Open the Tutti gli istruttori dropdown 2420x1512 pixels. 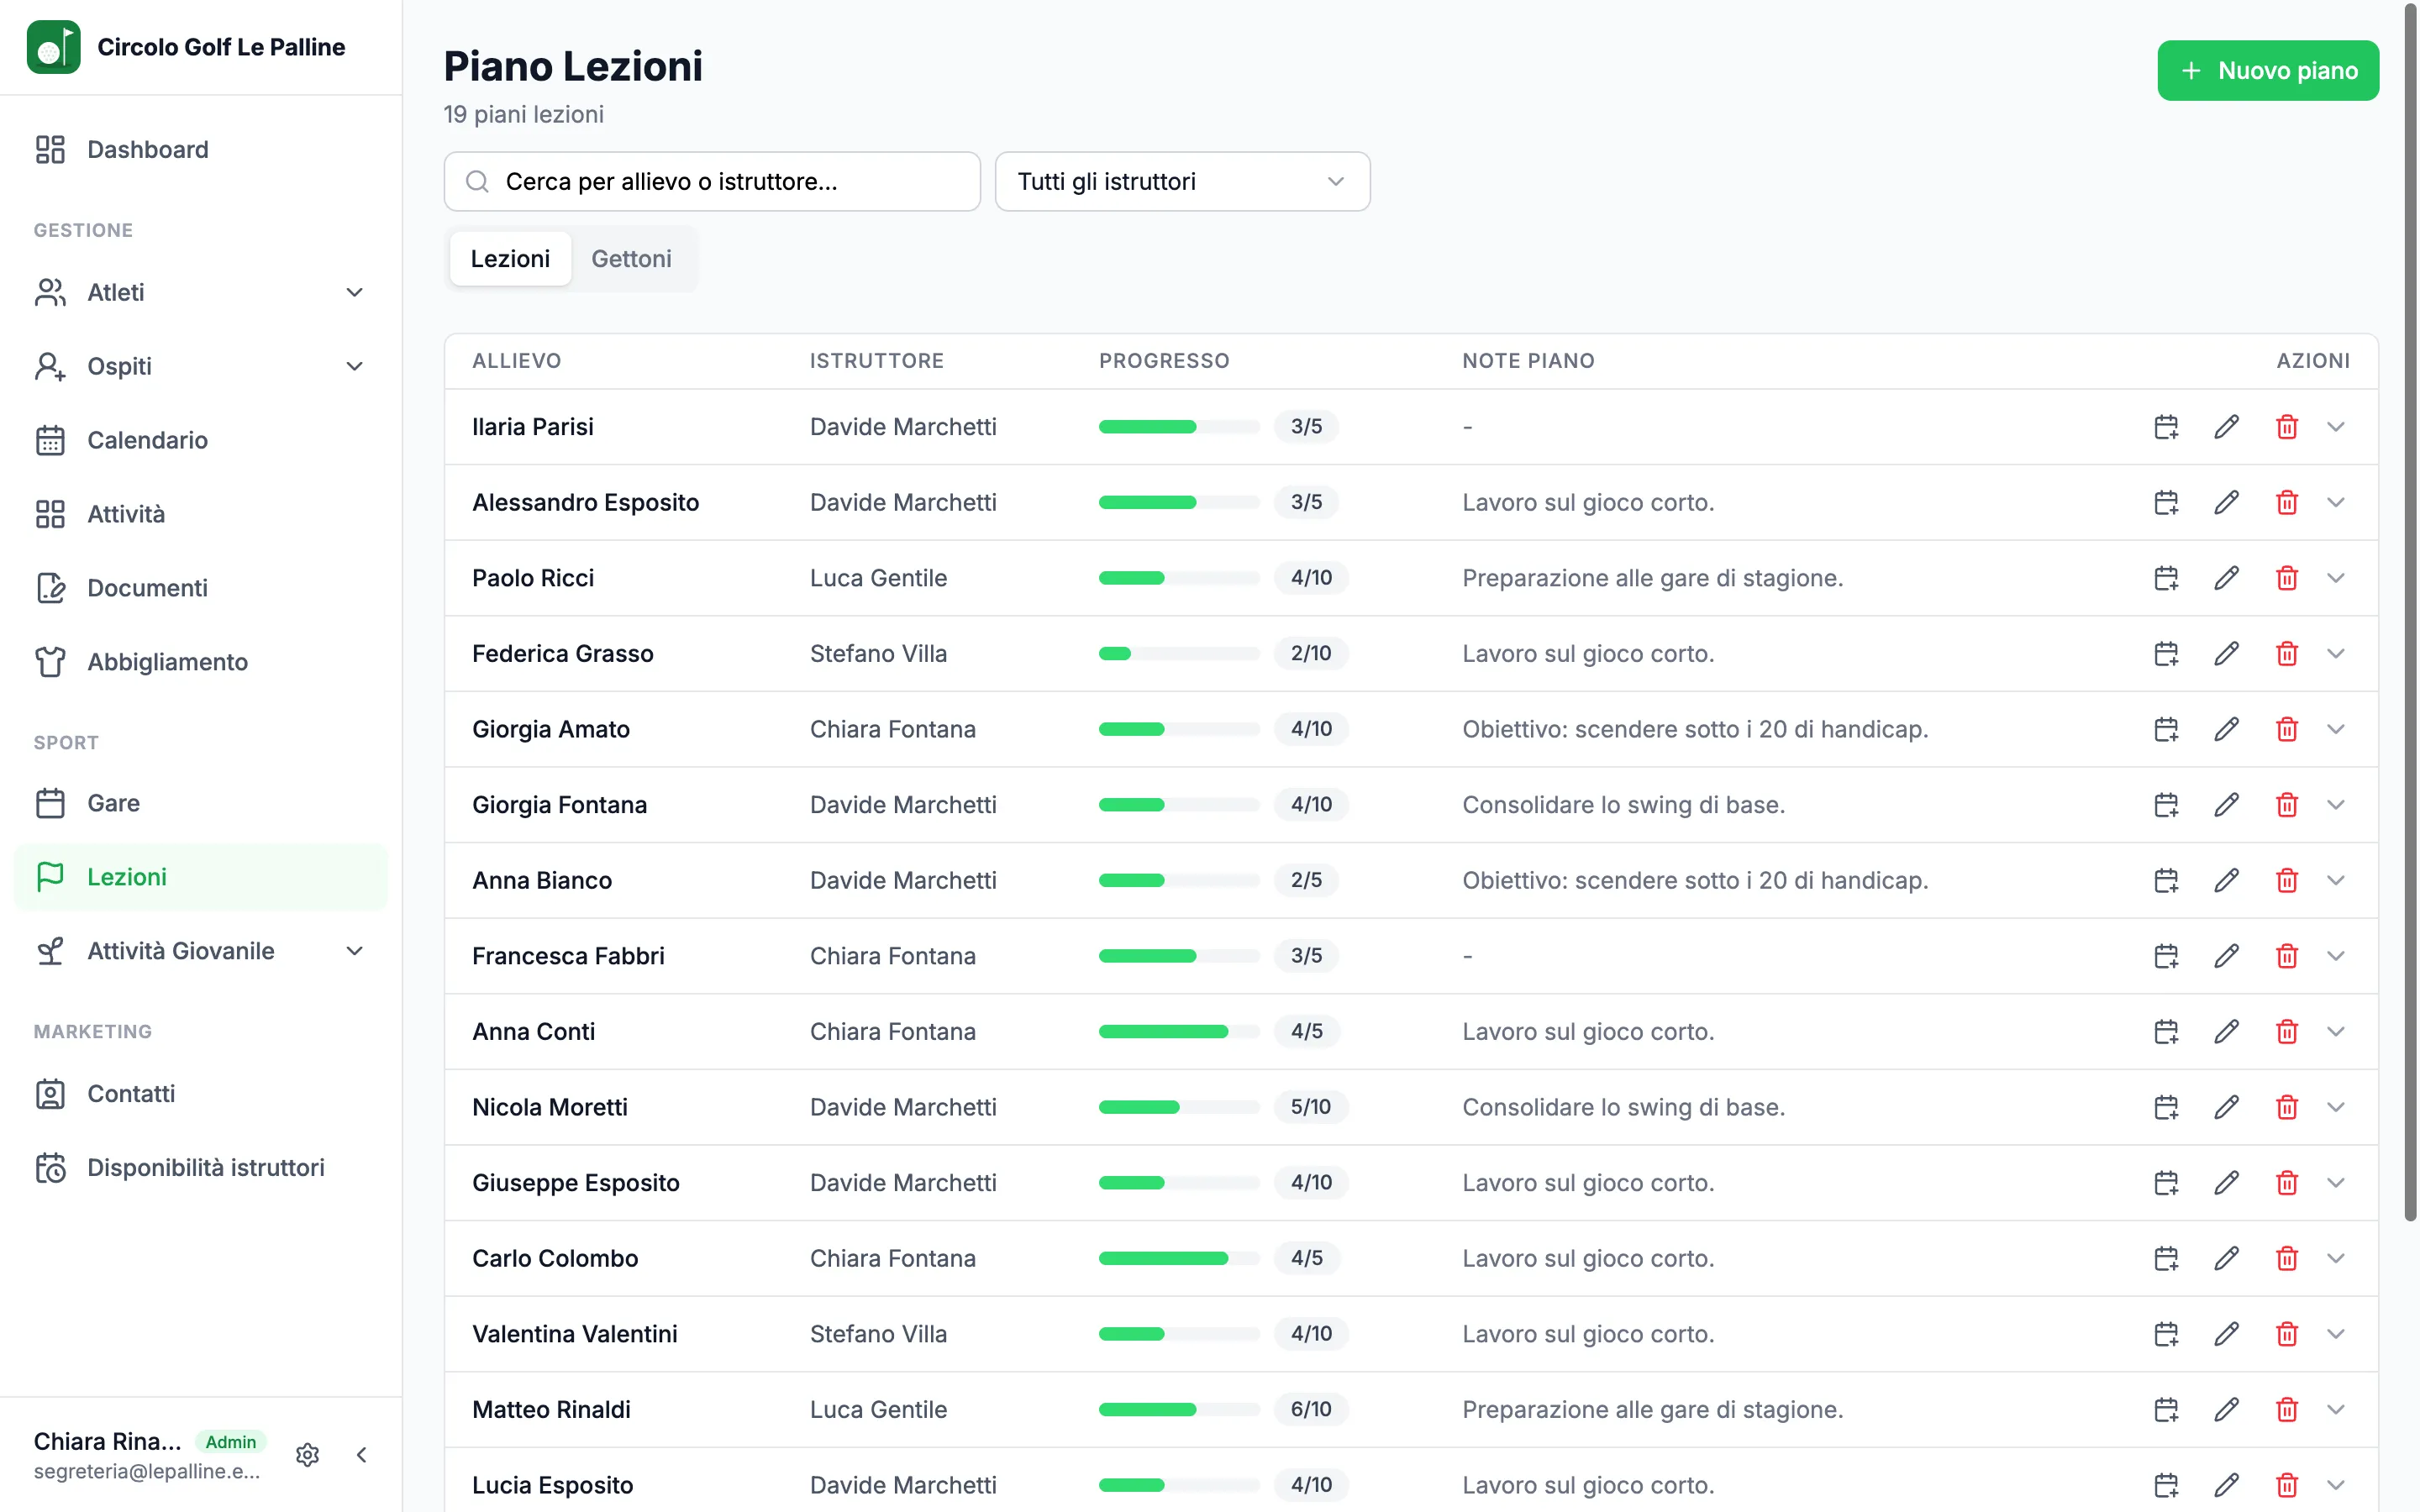(1182, 181)
